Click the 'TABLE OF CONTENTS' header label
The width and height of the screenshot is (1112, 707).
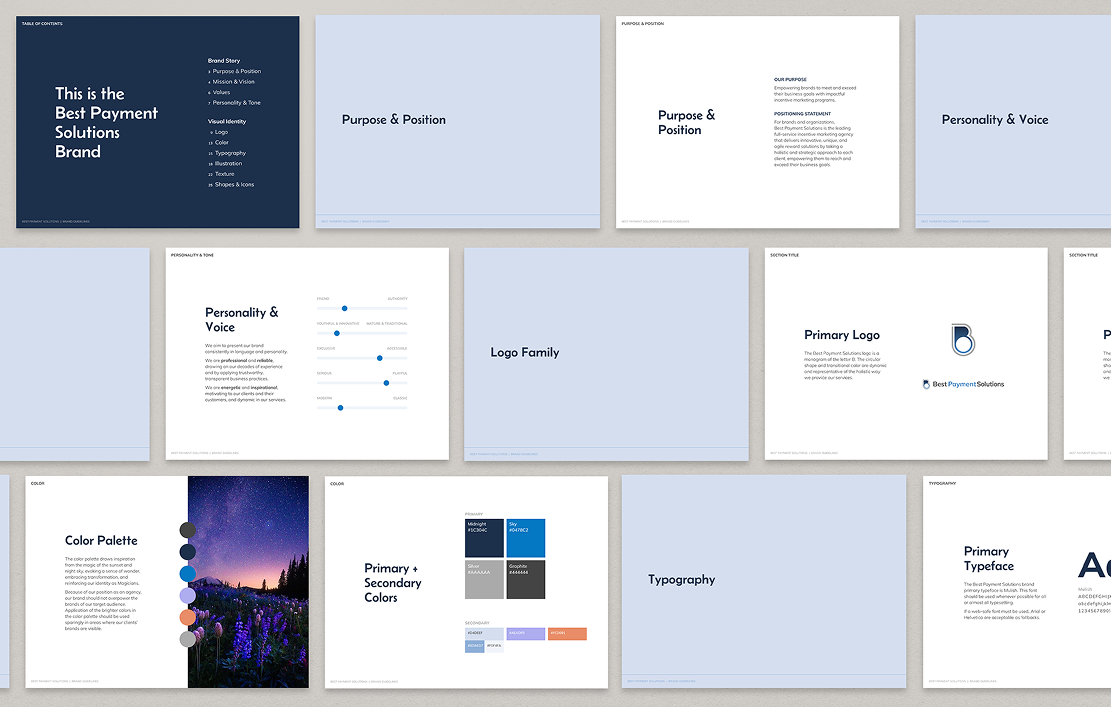(42, 23)
